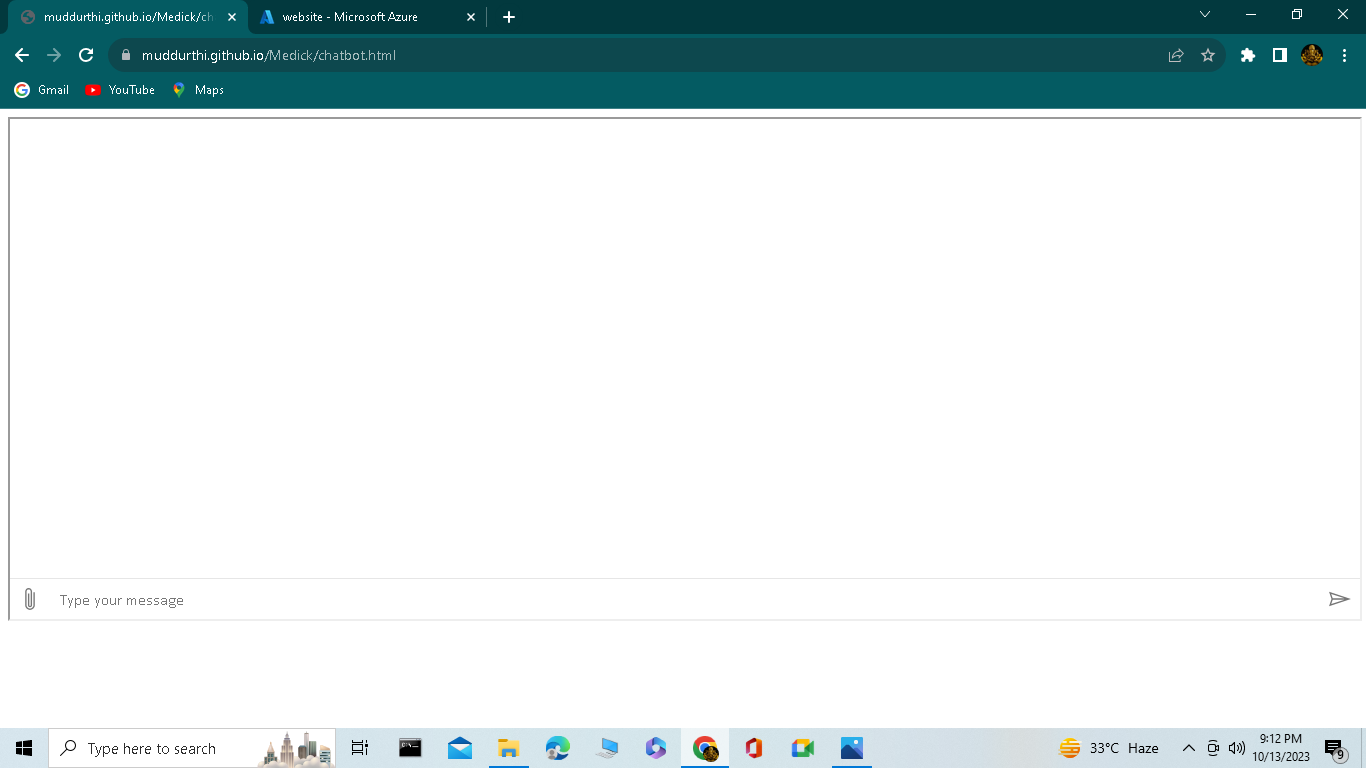
Task: Click the reload page icon
Action: pos(85,55)
